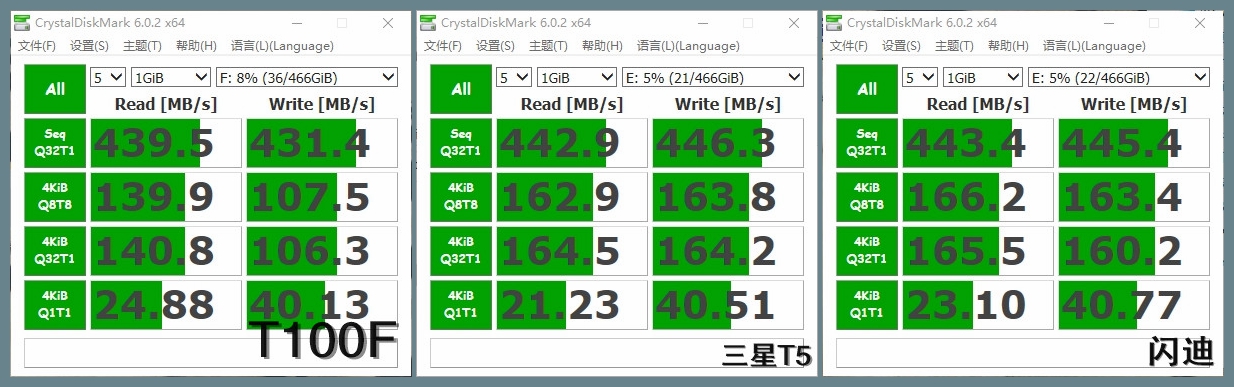The height and width of the screenshot is (387, 1234).
Task: Click the 139.9 read result value
Action: coord(166,197)
